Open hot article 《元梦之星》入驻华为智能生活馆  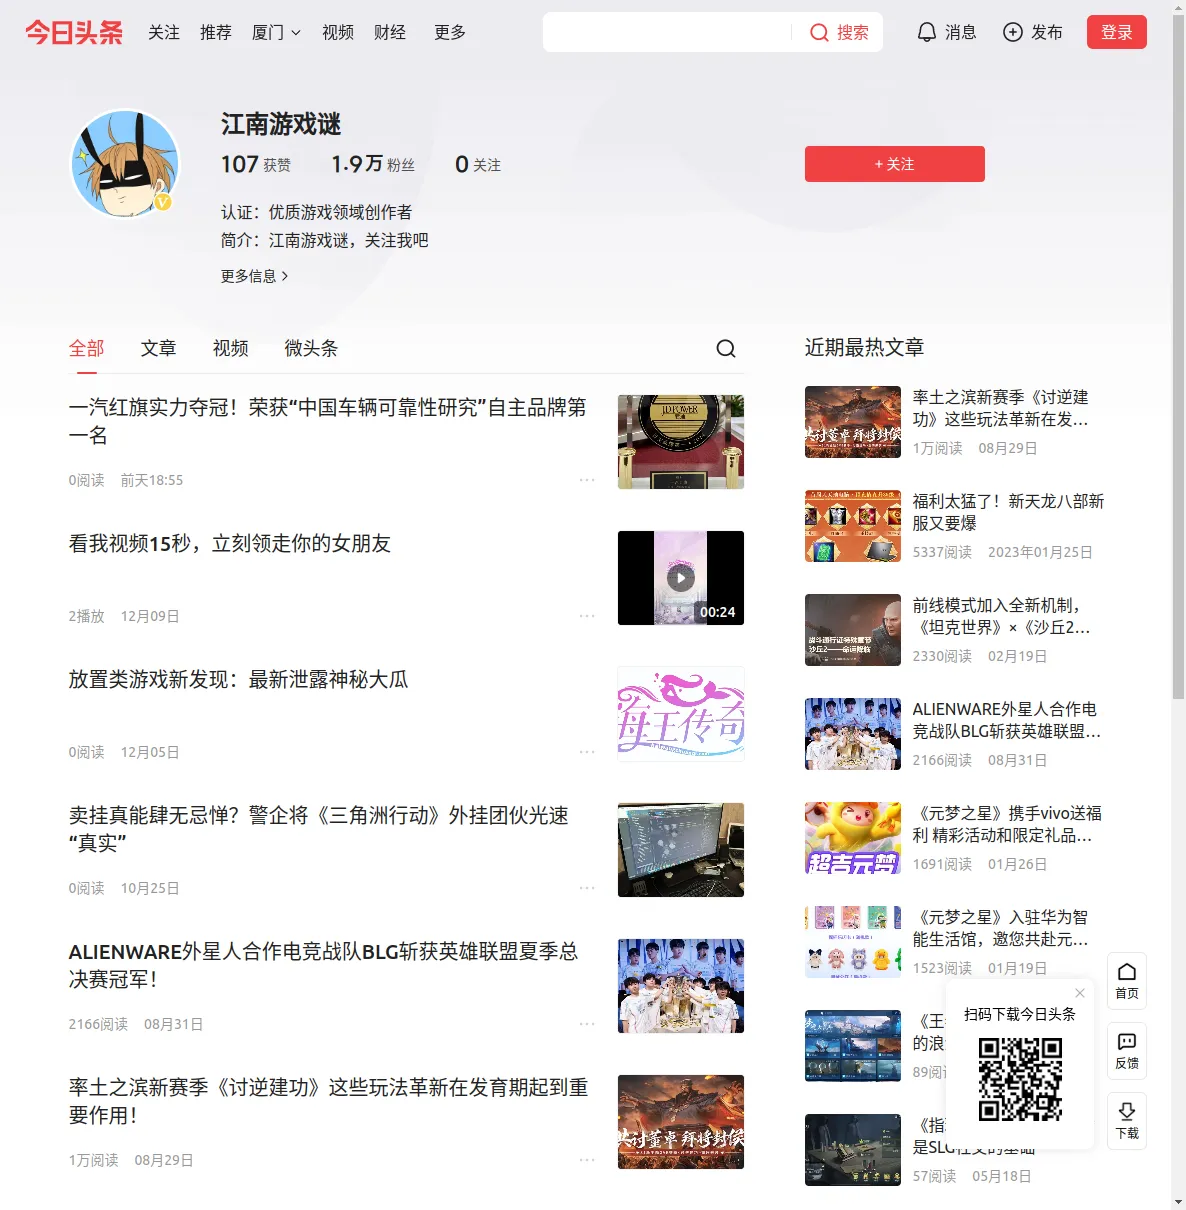(x=1002, y=928)
